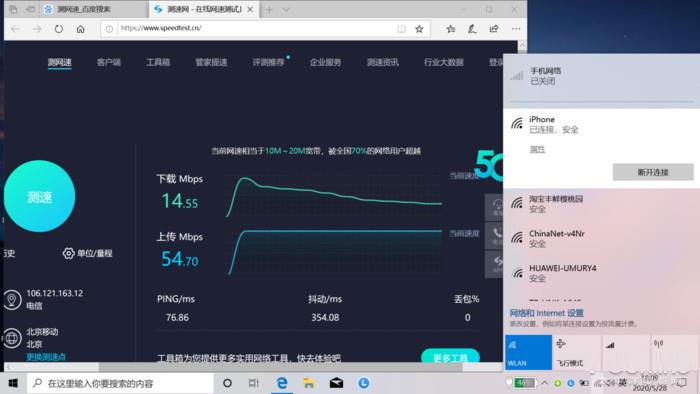Click the location pin icon beside the IP address

(12, 299)
